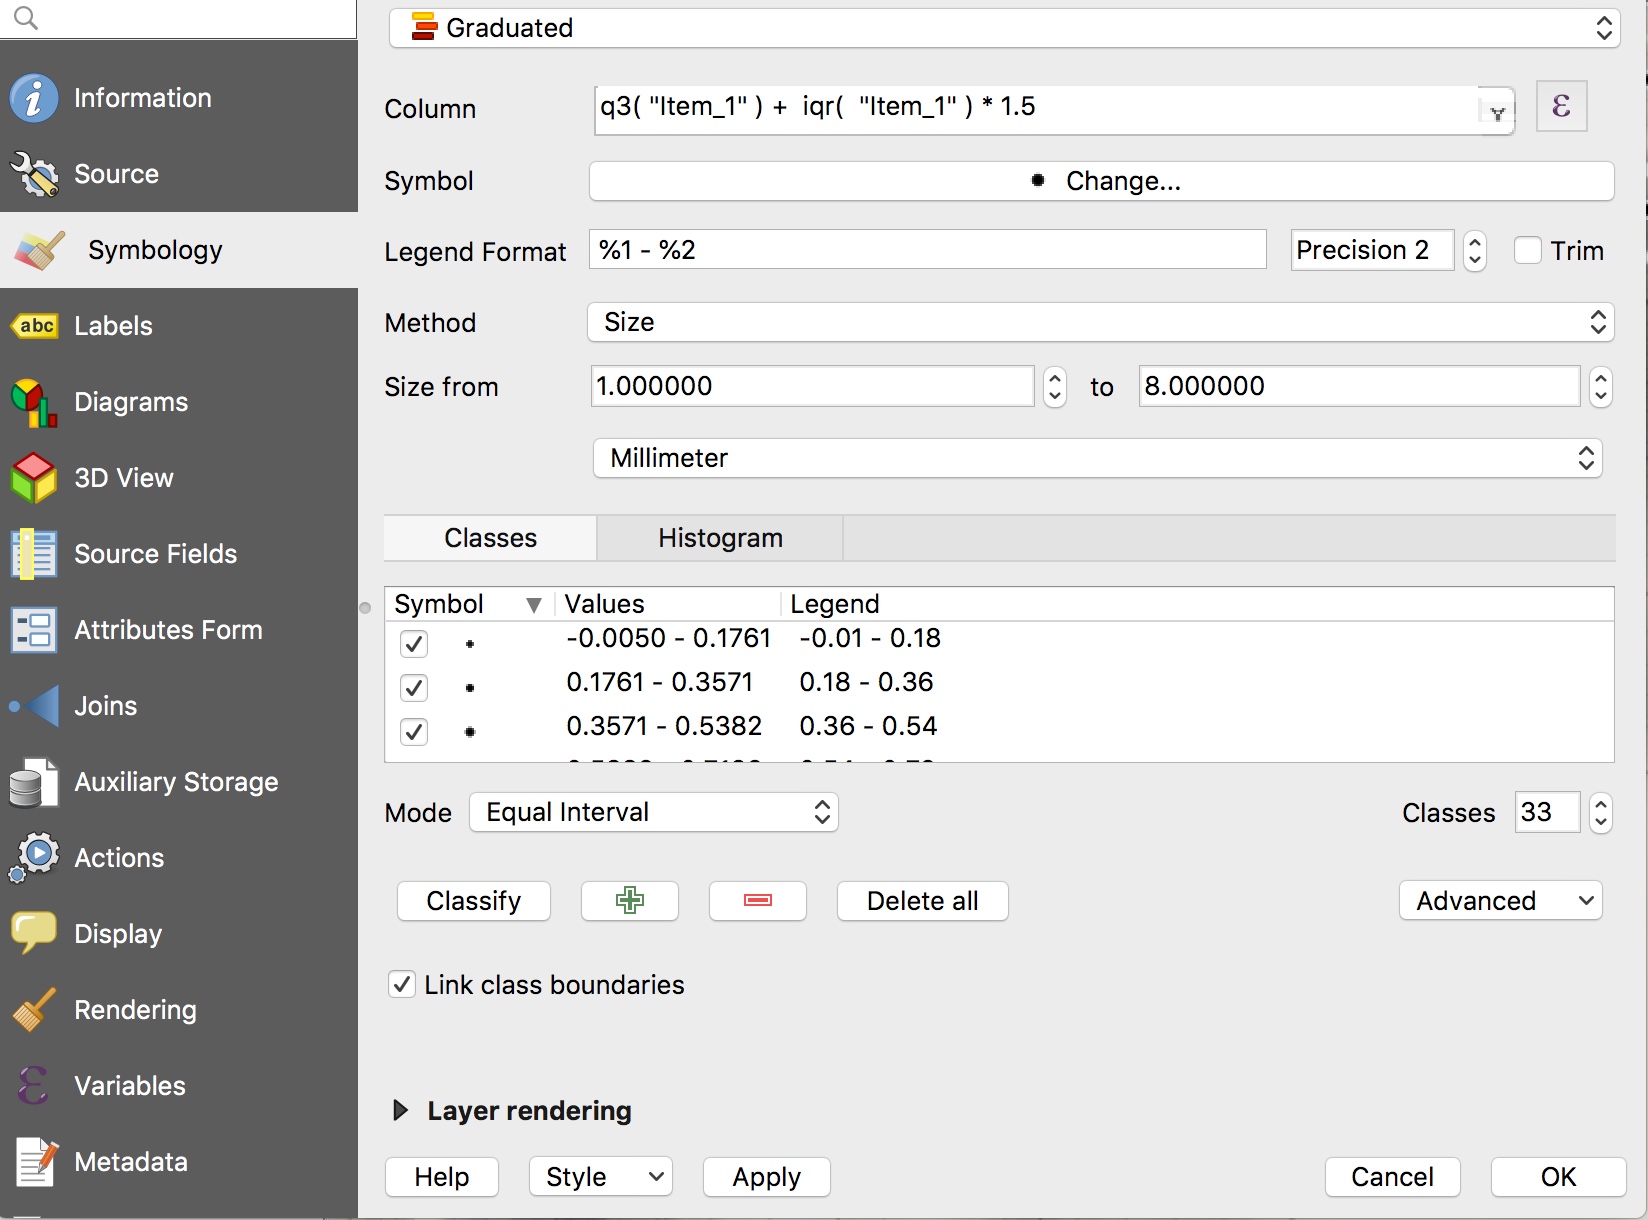This screenshot has height=1220, width=1648.
Task: Click the Cancel button
Action: tap(1393, 1177)
